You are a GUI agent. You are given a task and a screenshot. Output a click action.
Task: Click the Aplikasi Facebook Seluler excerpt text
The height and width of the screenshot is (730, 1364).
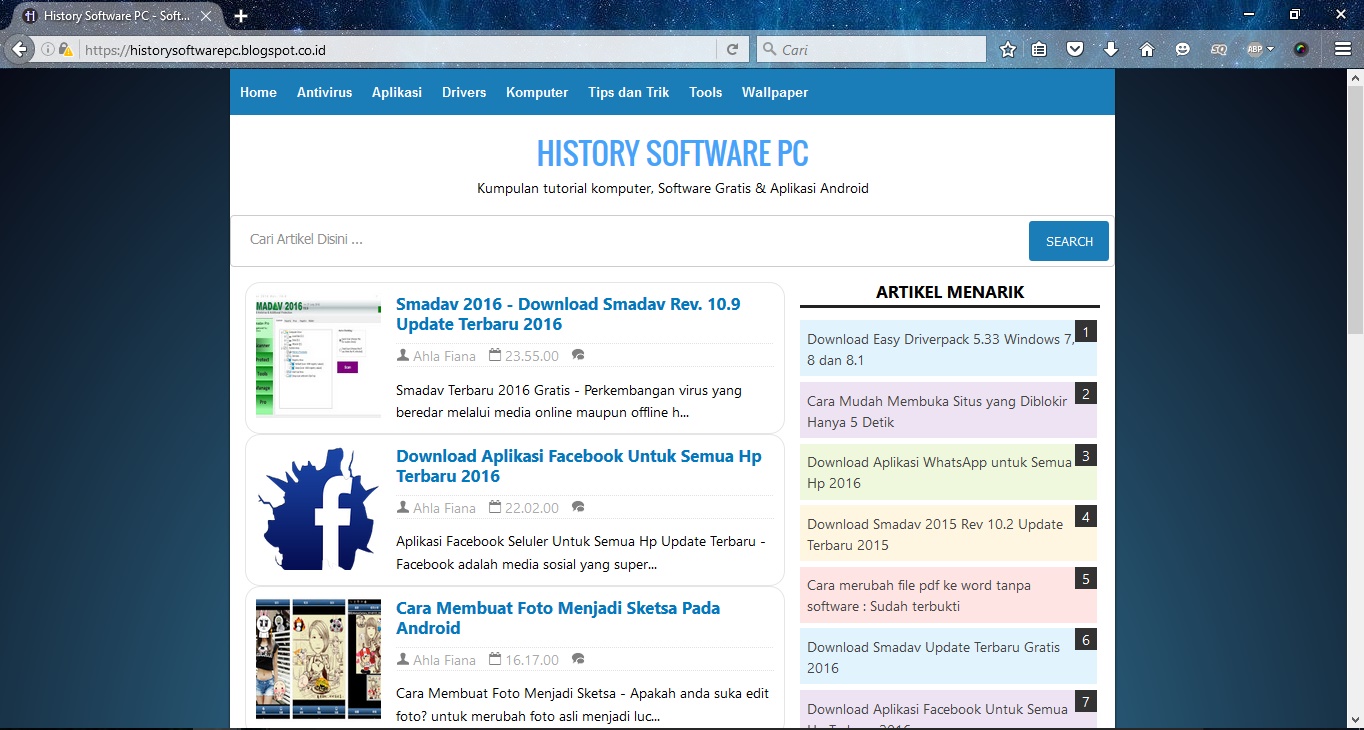click(x=581, y=553)
